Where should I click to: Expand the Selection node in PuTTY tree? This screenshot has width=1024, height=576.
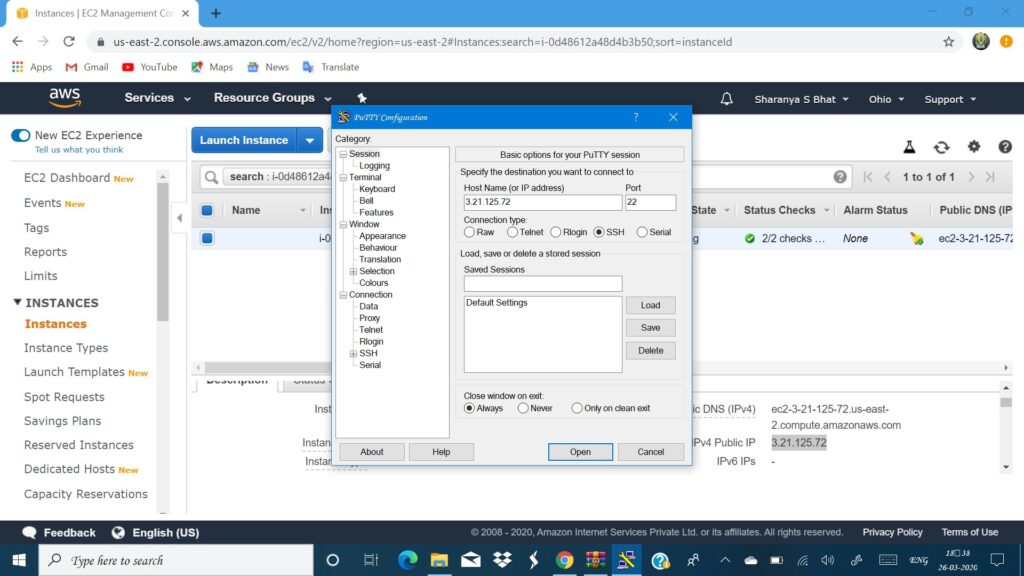(353, 271)
